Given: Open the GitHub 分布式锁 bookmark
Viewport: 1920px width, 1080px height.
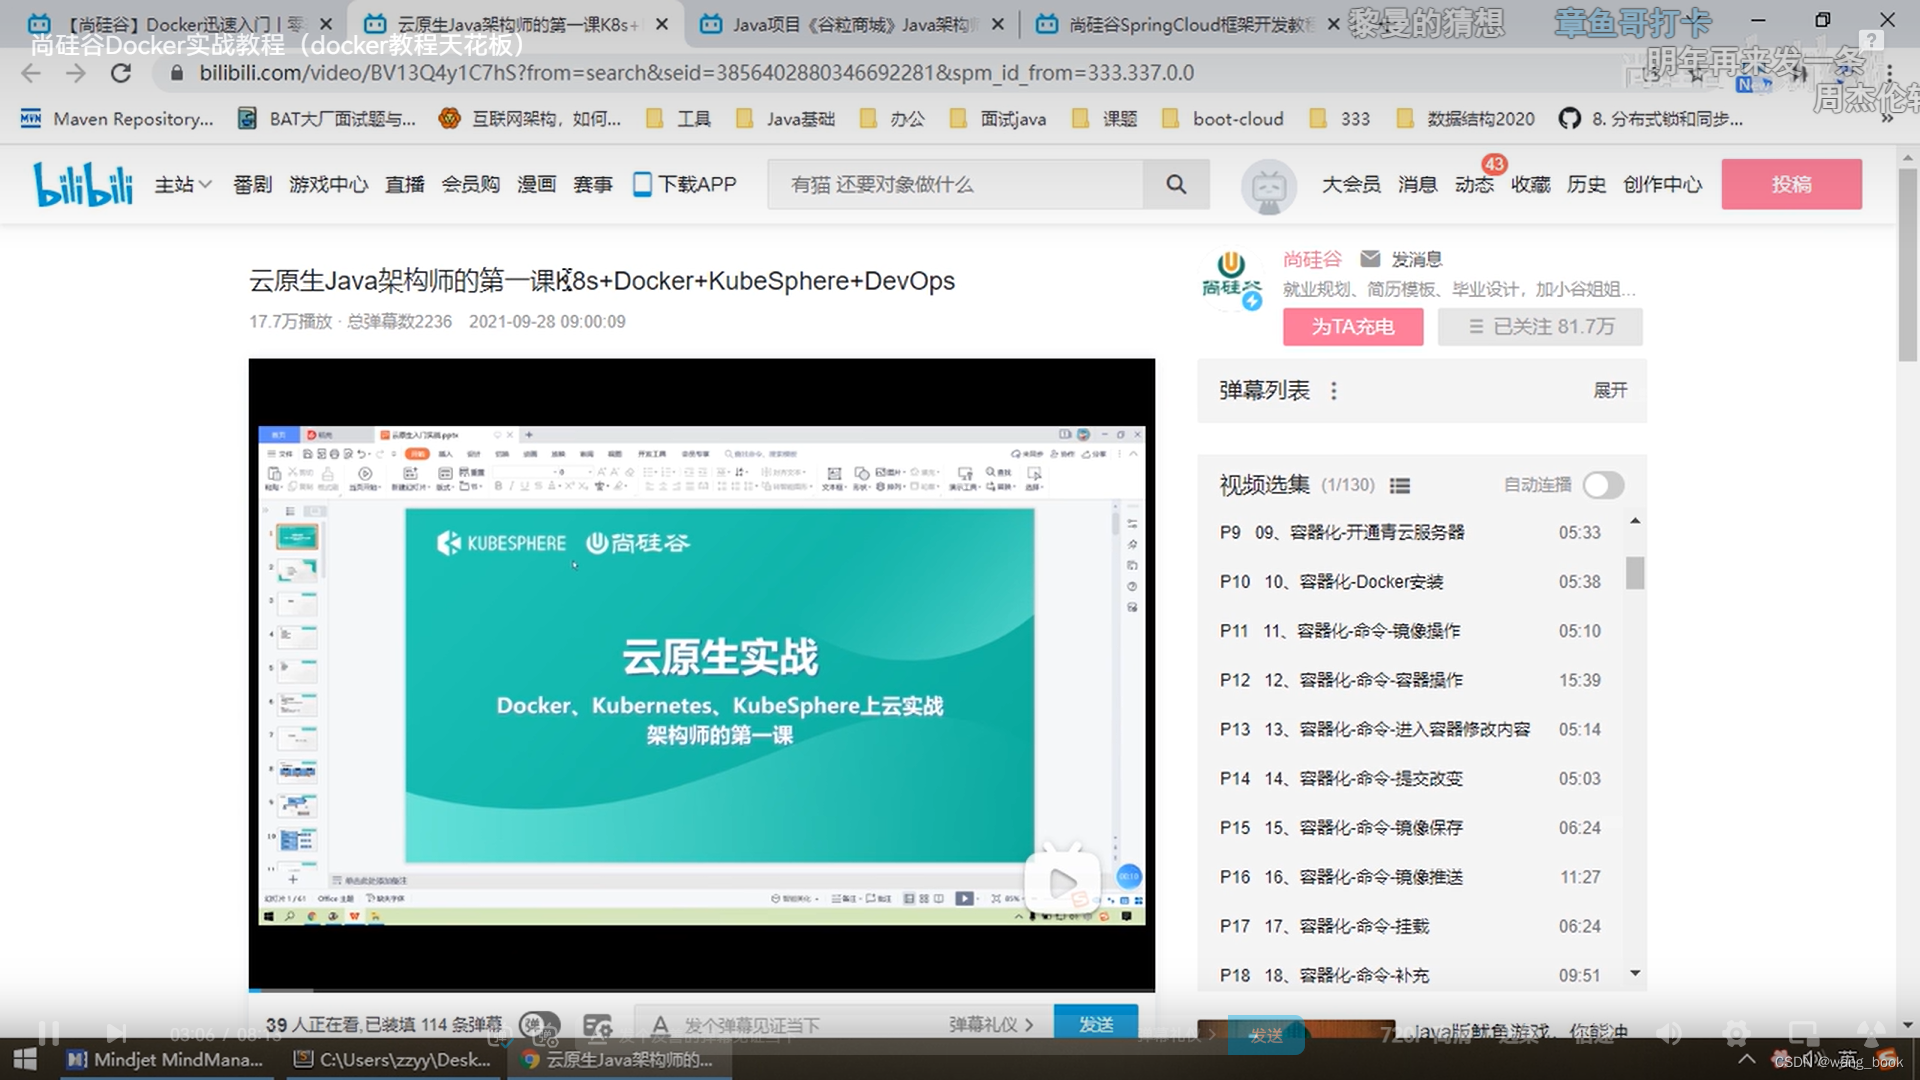Looking at the screenshot, I should (1650, 119).
